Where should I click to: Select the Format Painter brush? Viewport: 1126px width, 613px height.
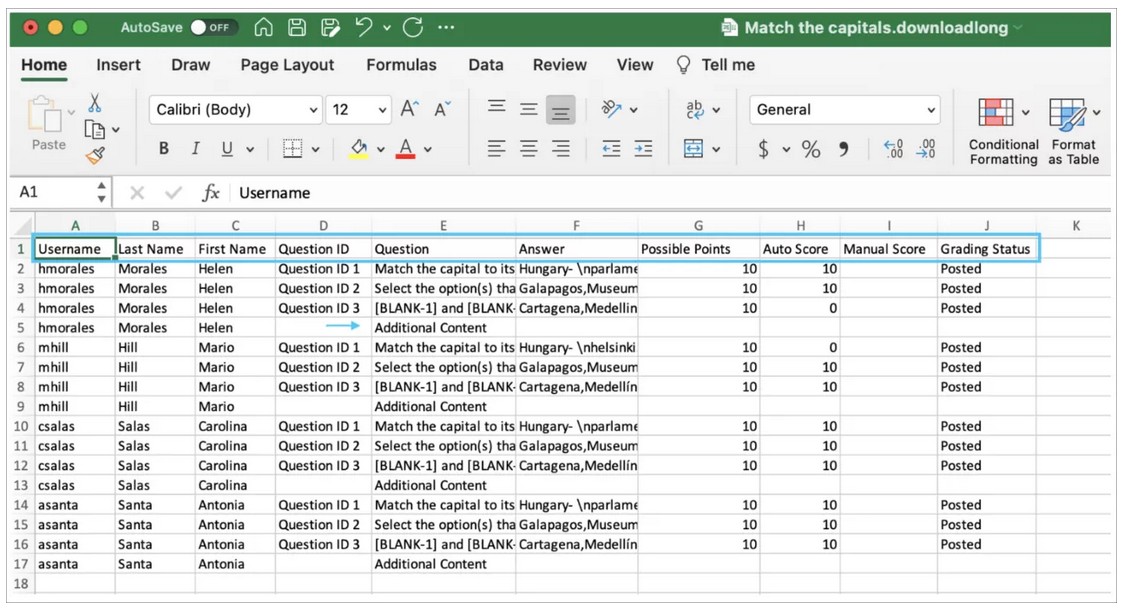95,155
